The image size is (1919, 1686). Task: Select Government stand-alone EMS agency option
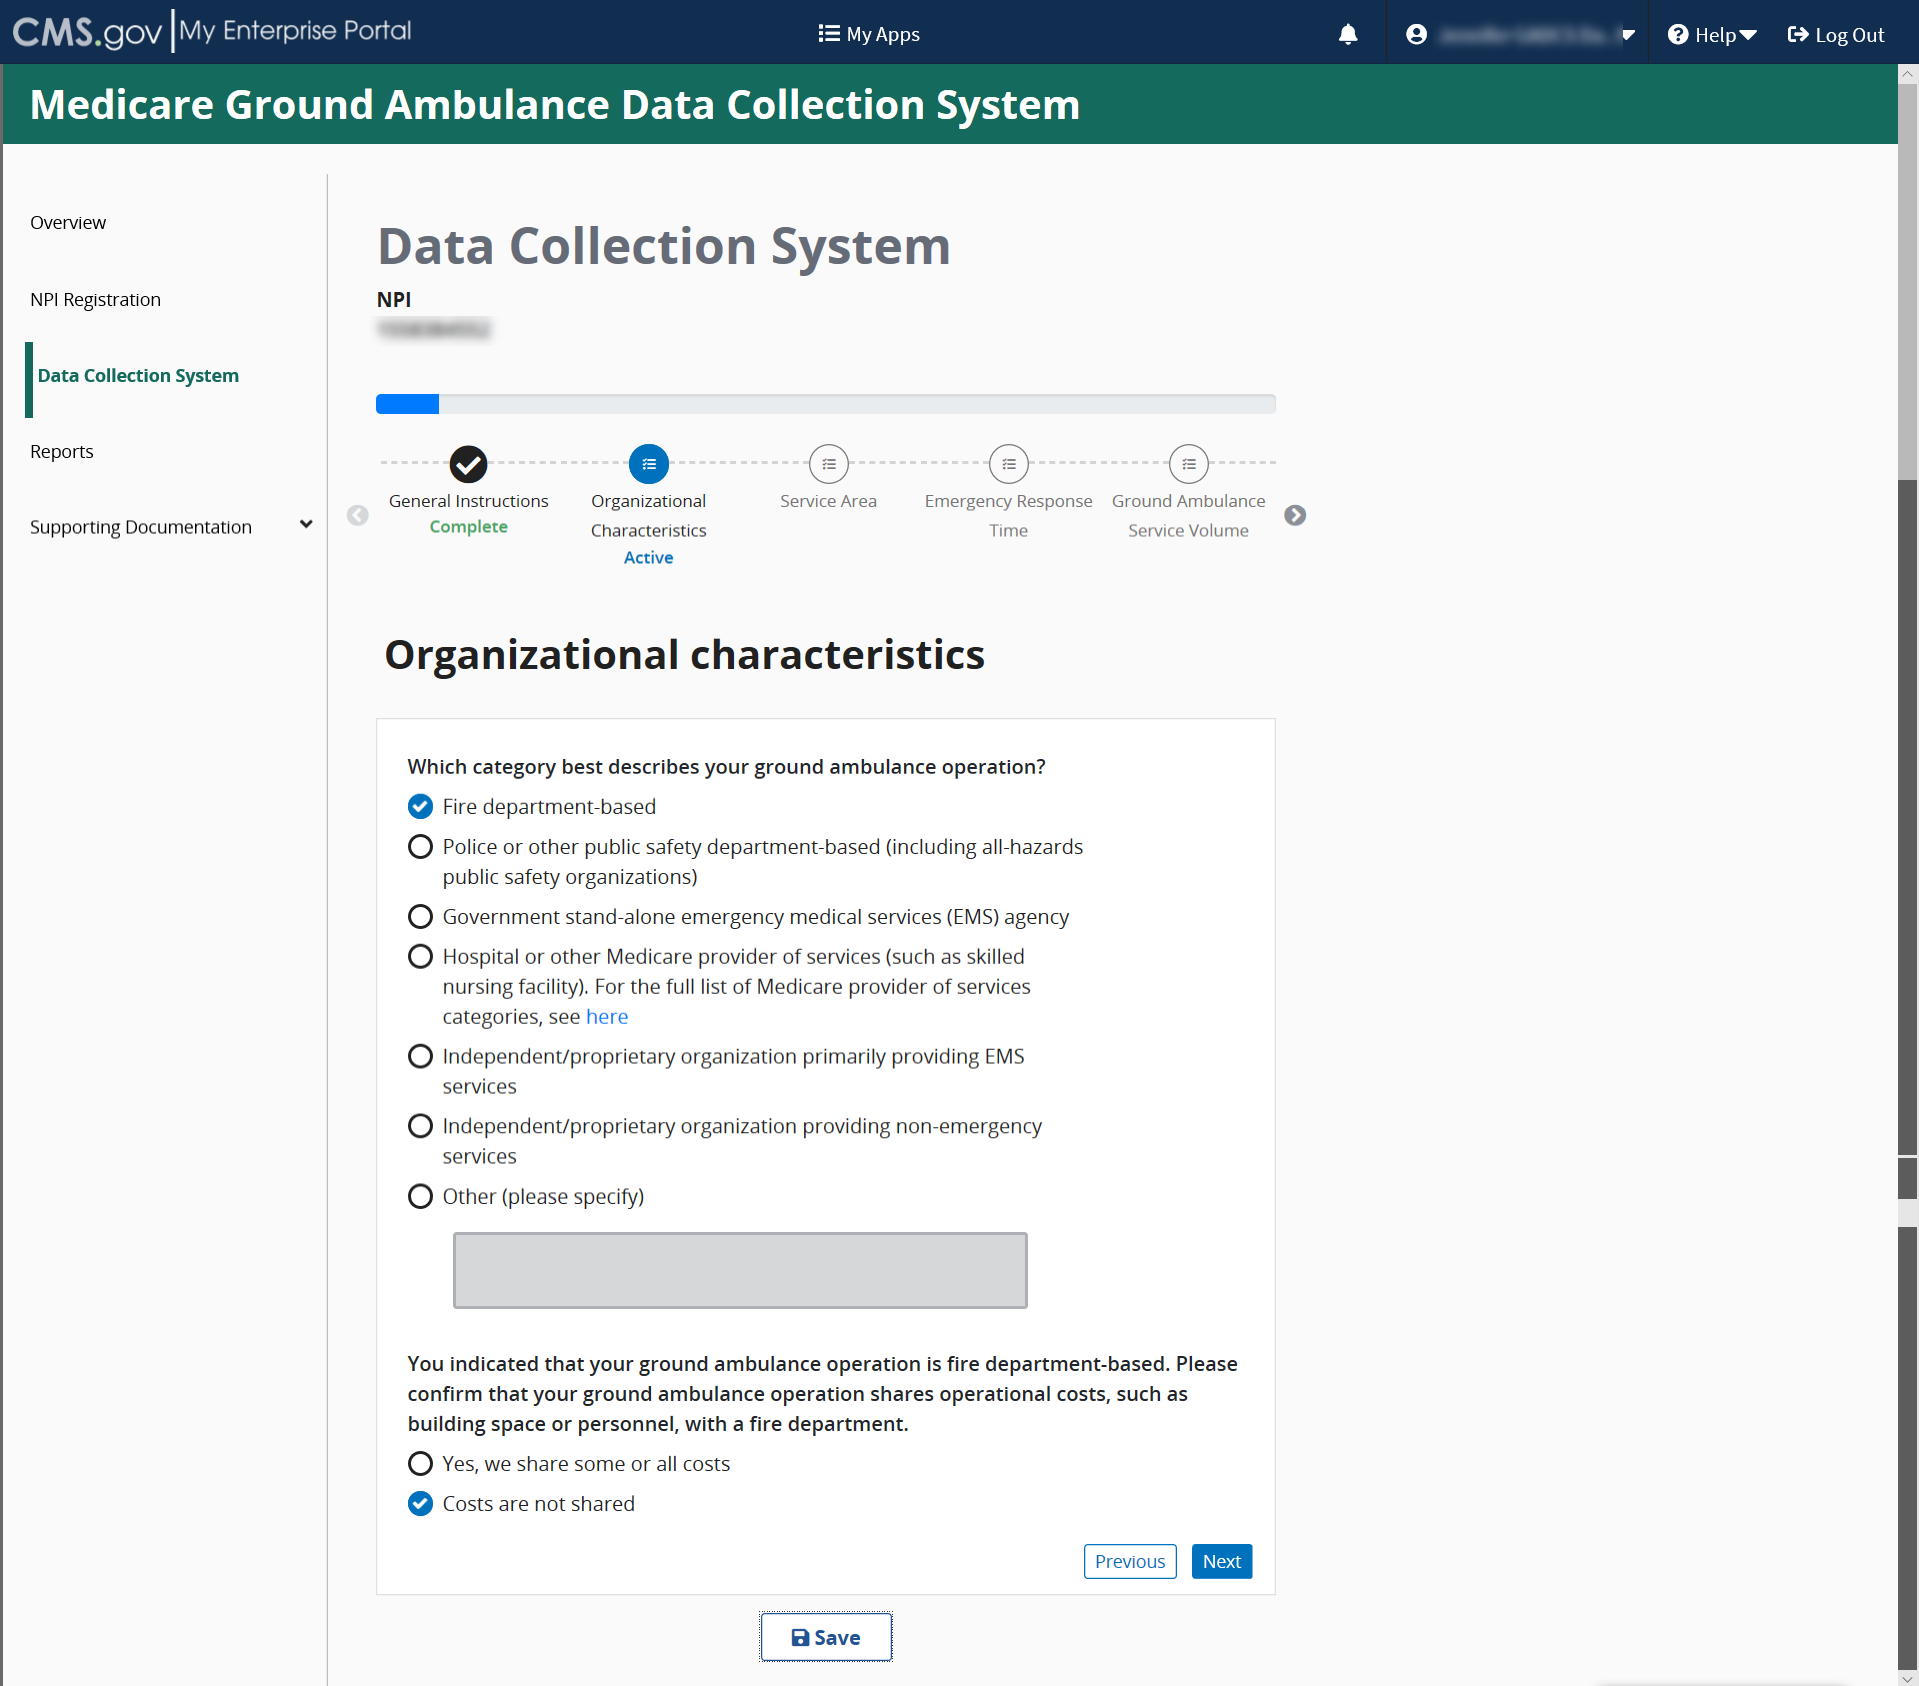[420, 917]
